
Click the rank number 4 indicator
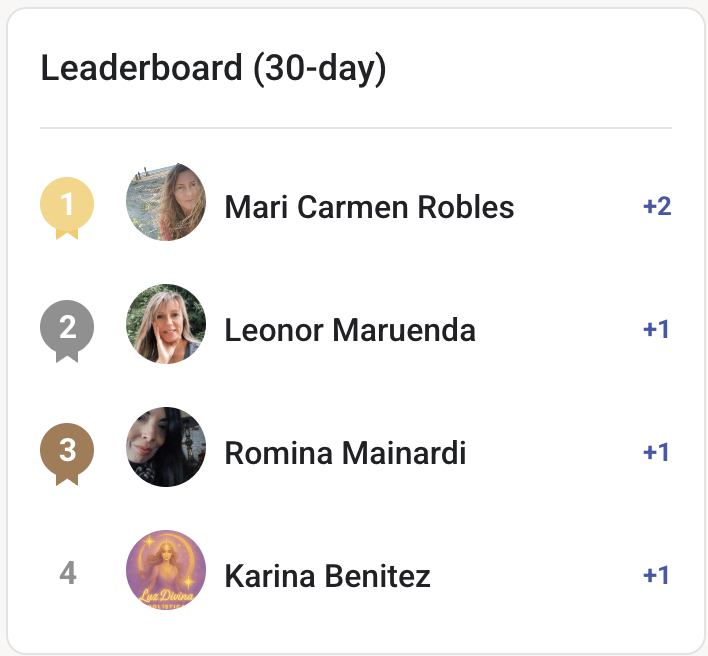point(67,573)
